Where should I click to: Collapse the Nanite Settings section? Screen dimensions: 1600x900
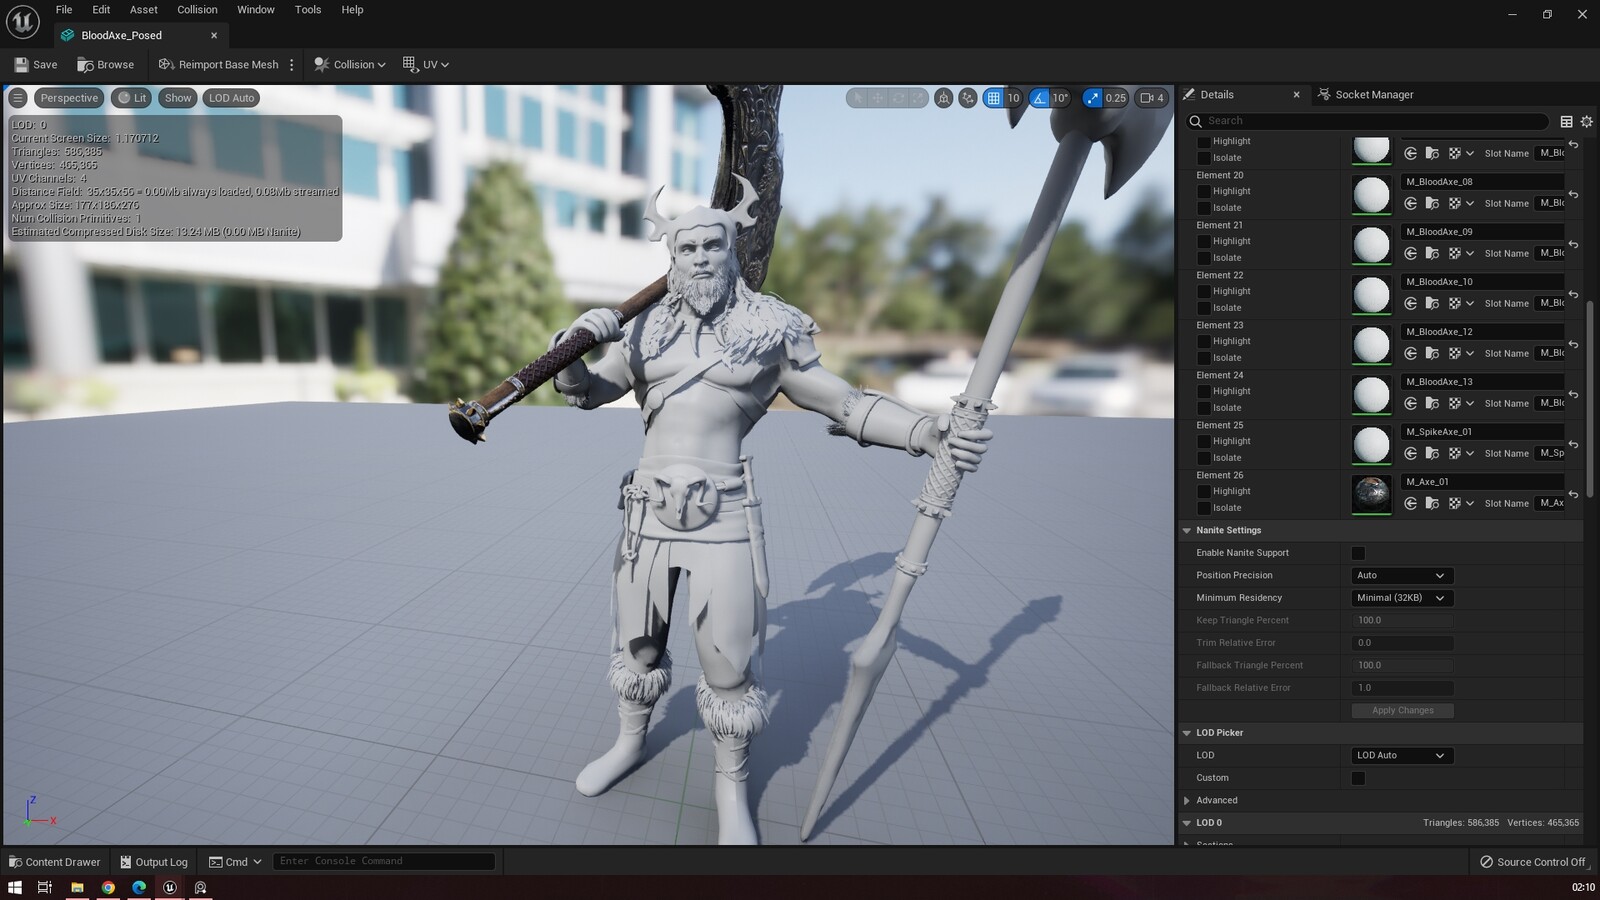(x=1187, y=531)
